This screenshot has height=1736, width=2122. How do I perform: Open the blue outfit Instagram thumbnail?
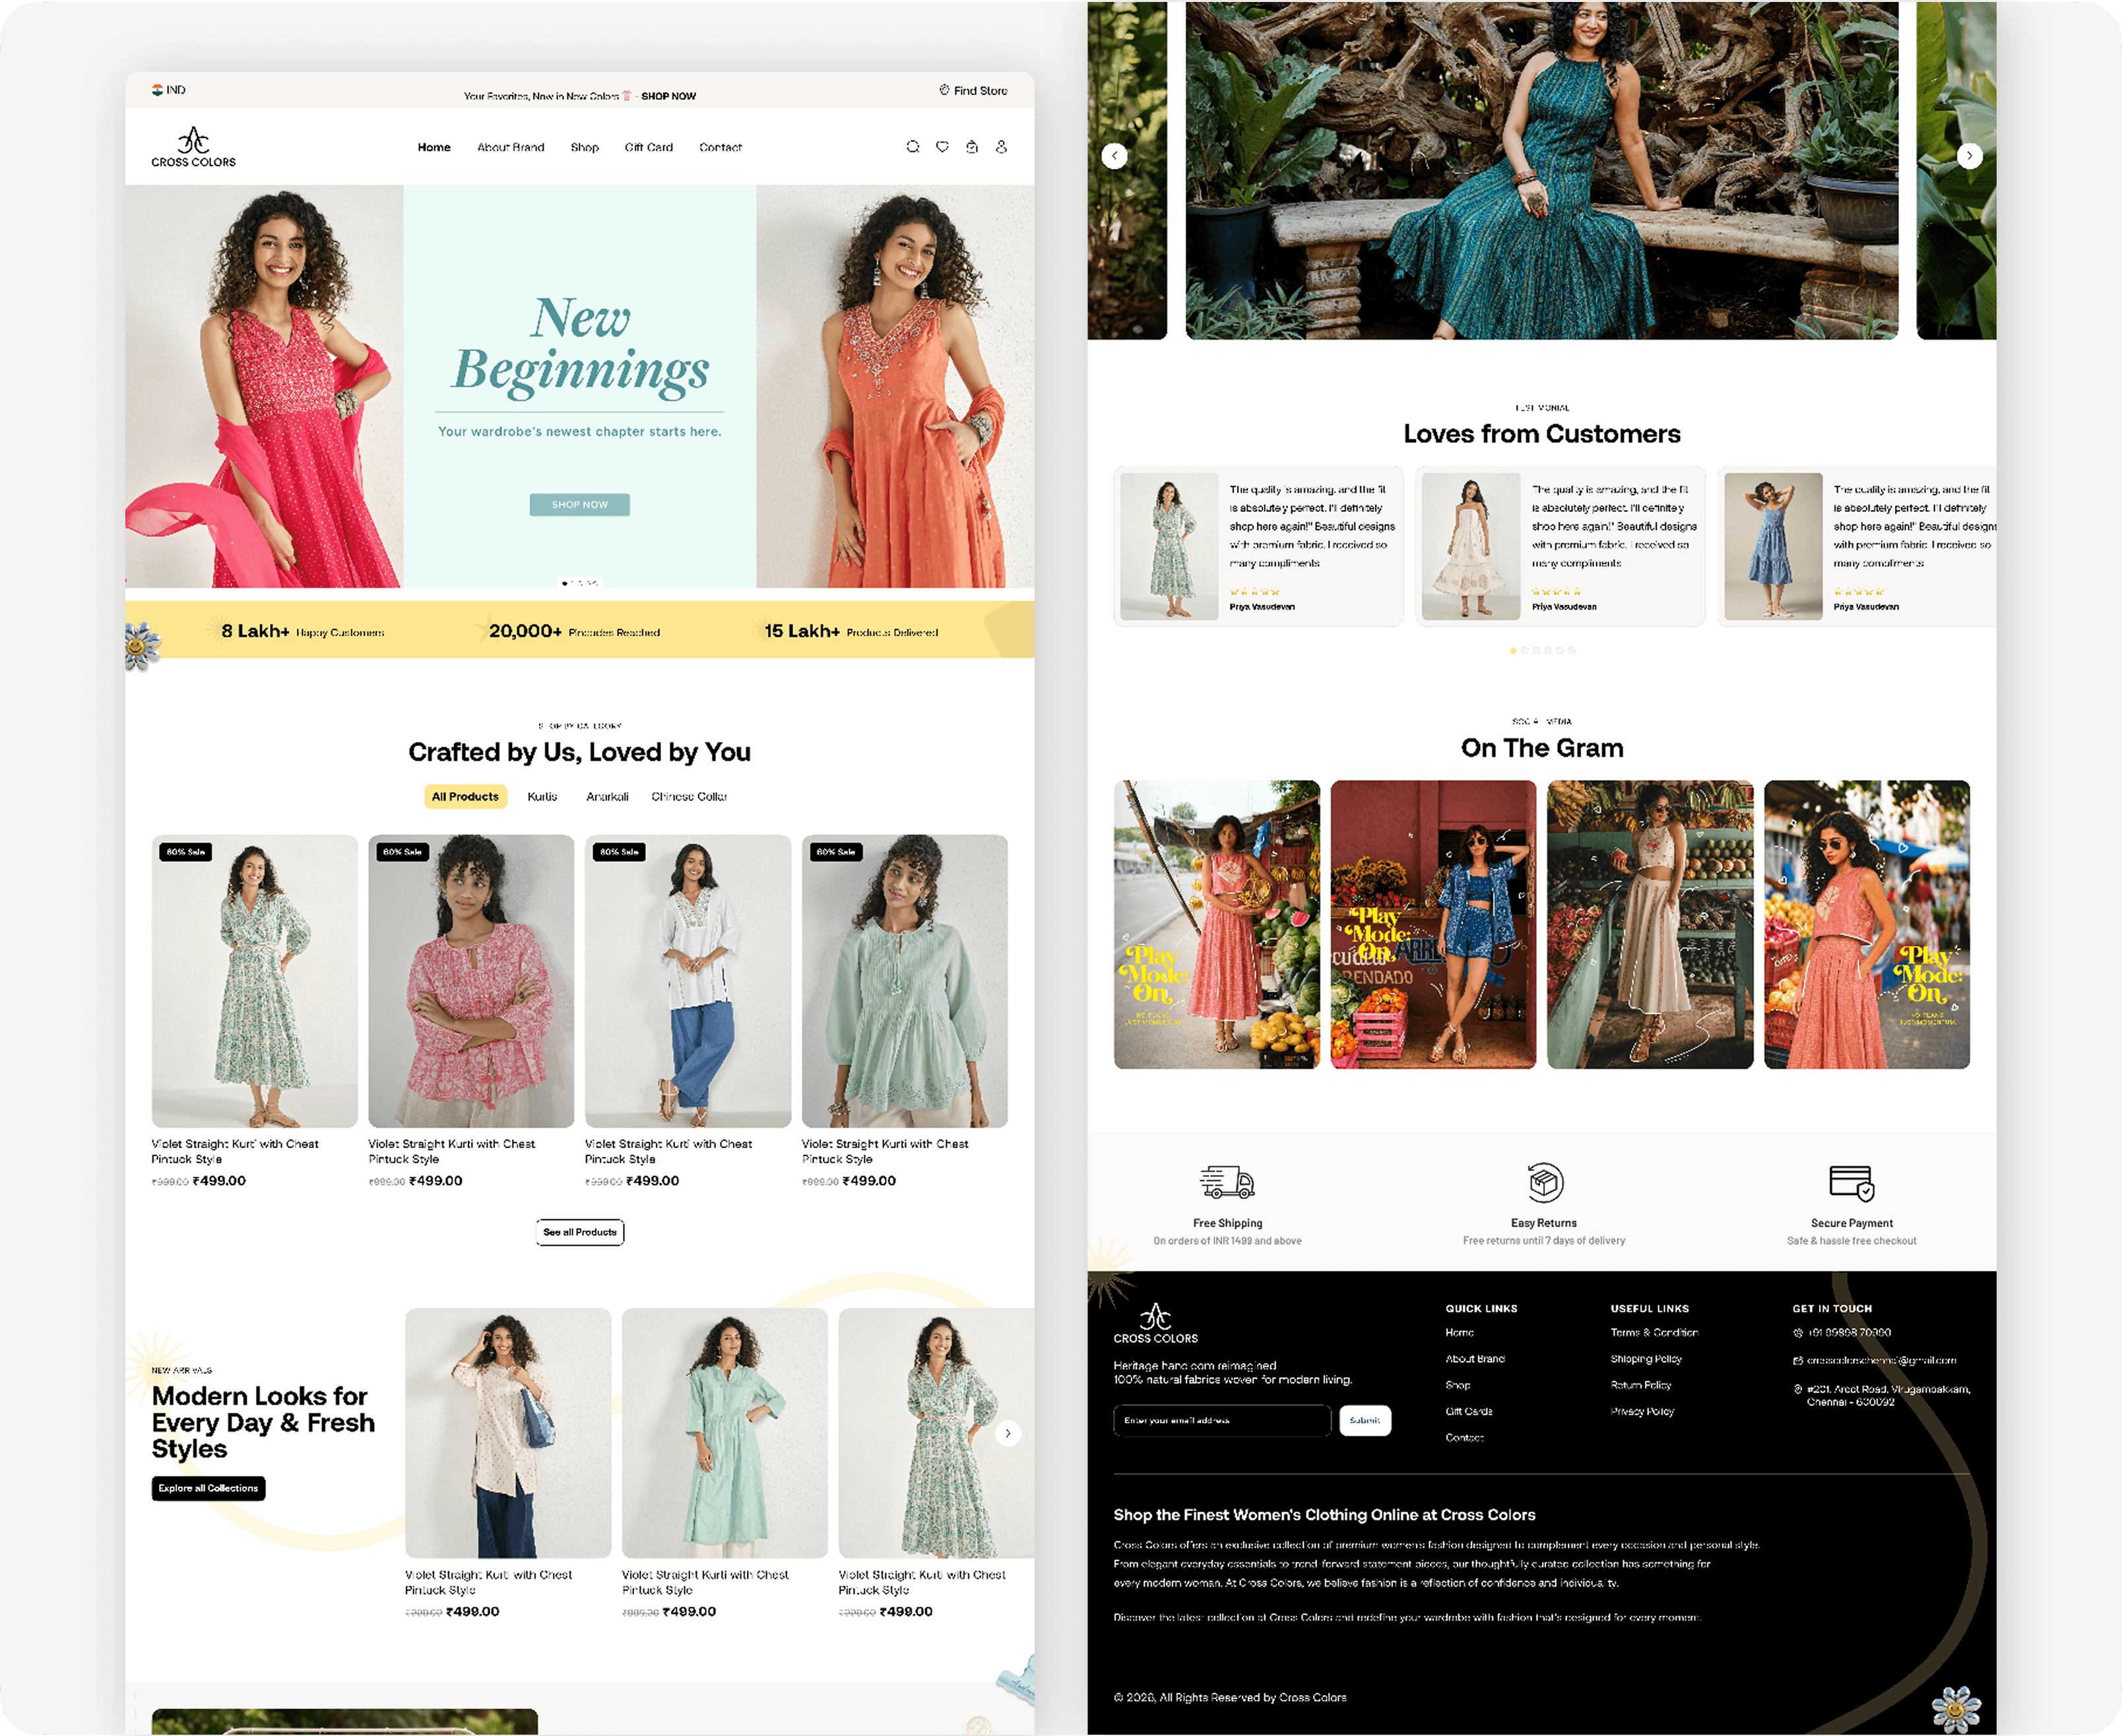point(1433,924)
